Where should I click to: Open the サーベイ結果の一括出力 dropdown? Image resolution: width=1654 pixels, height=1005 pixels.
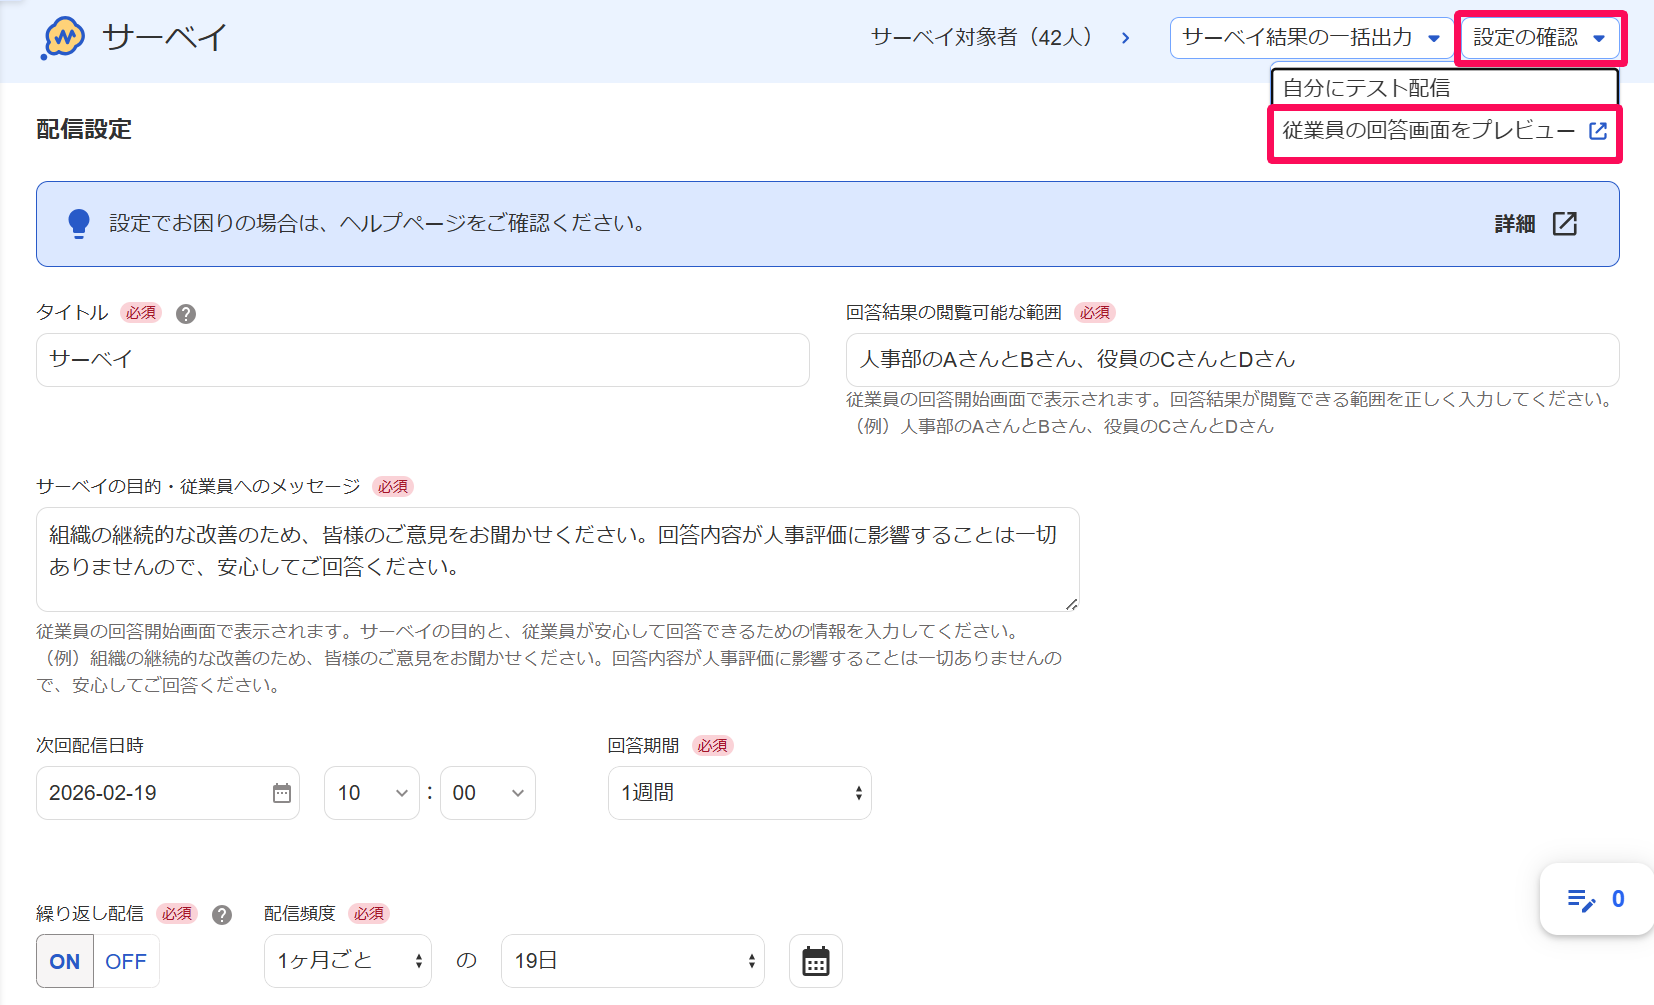click(x=1311, y=38)
